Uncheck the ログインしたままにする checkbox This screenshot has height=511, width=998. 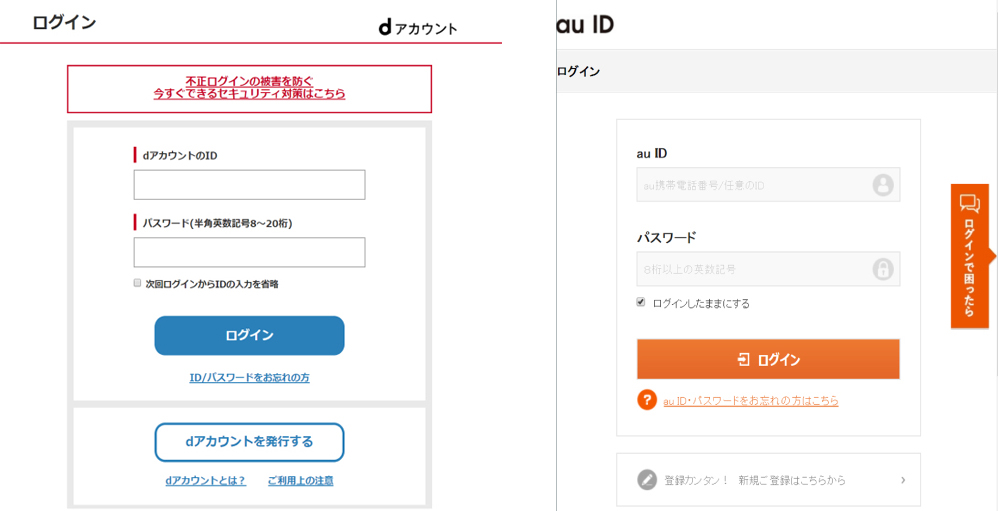641,303
